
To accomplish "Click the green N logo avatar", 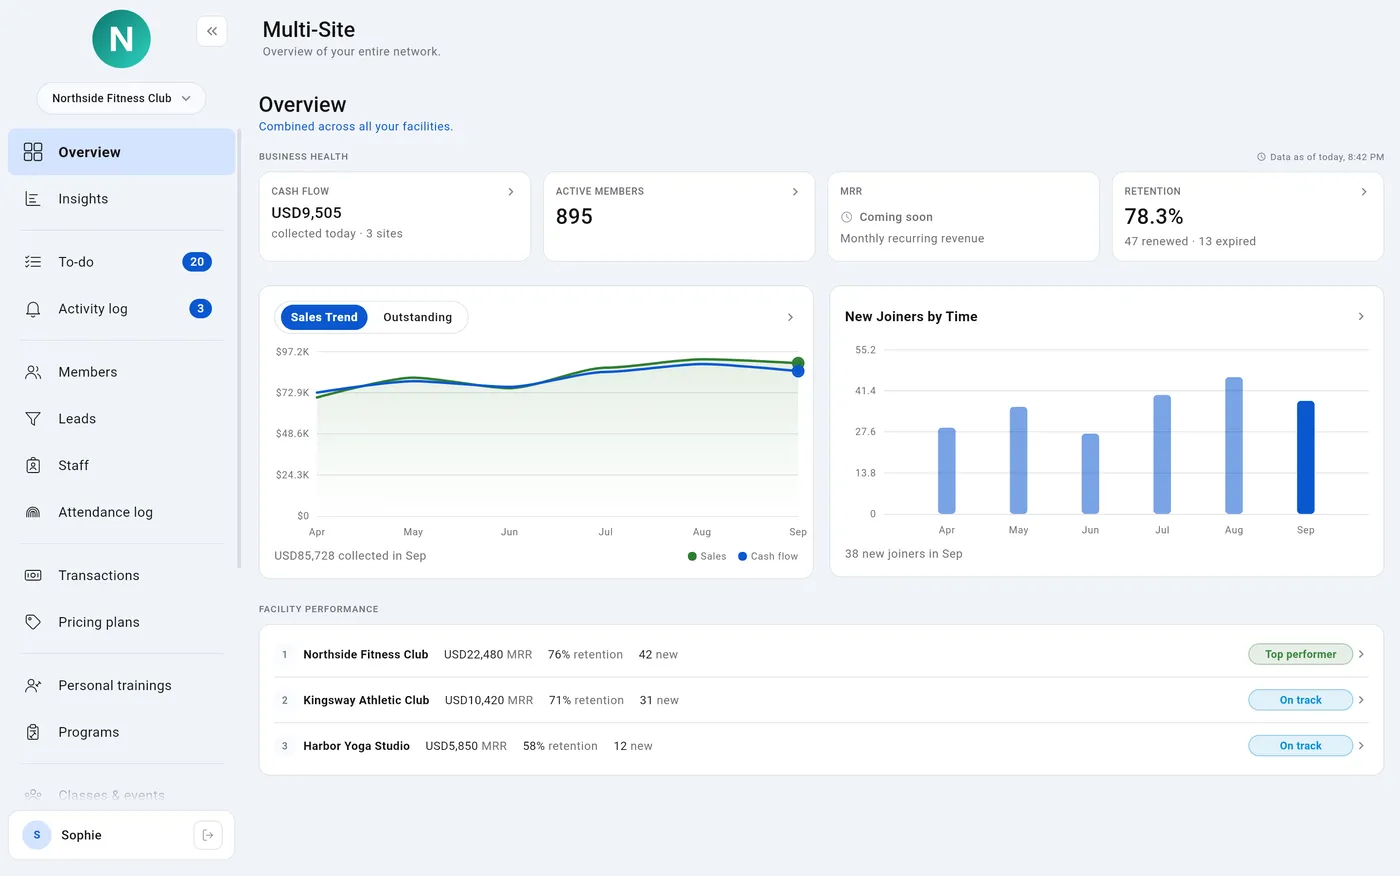I will click(121, 39).
